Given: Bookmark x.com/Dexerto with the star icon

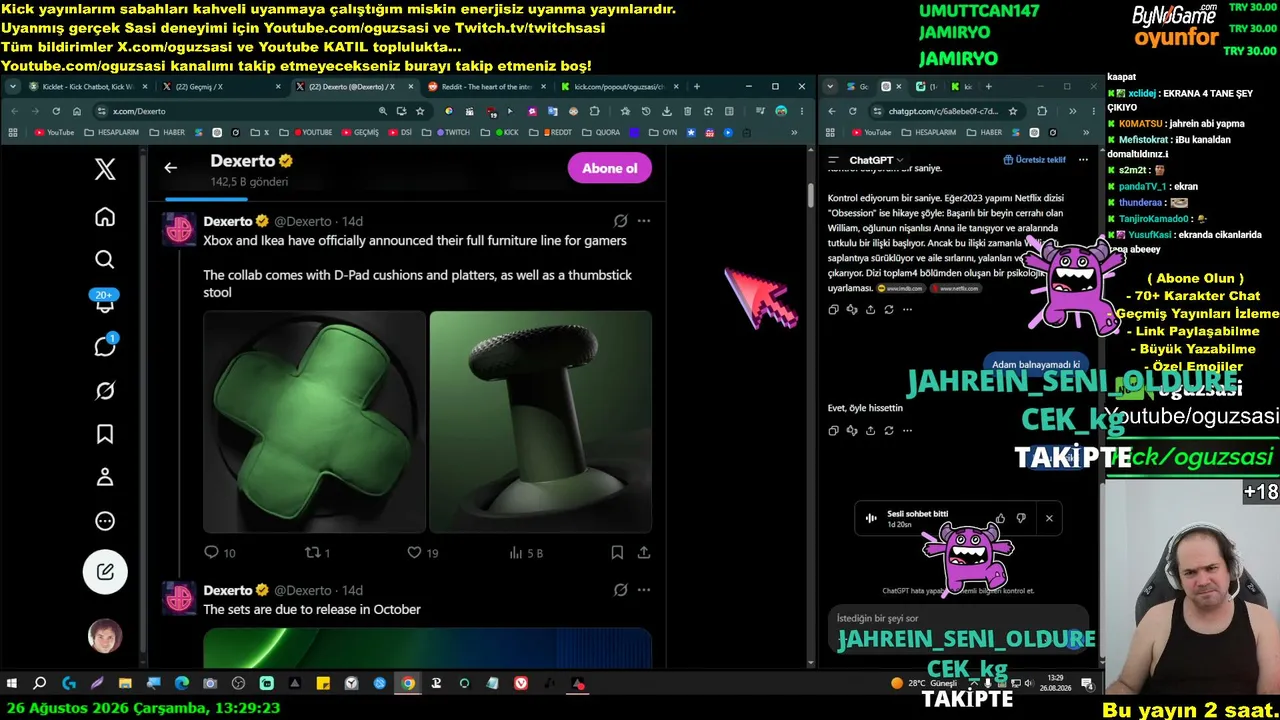Looking at the screenshot, I should (x=420, y=111).
